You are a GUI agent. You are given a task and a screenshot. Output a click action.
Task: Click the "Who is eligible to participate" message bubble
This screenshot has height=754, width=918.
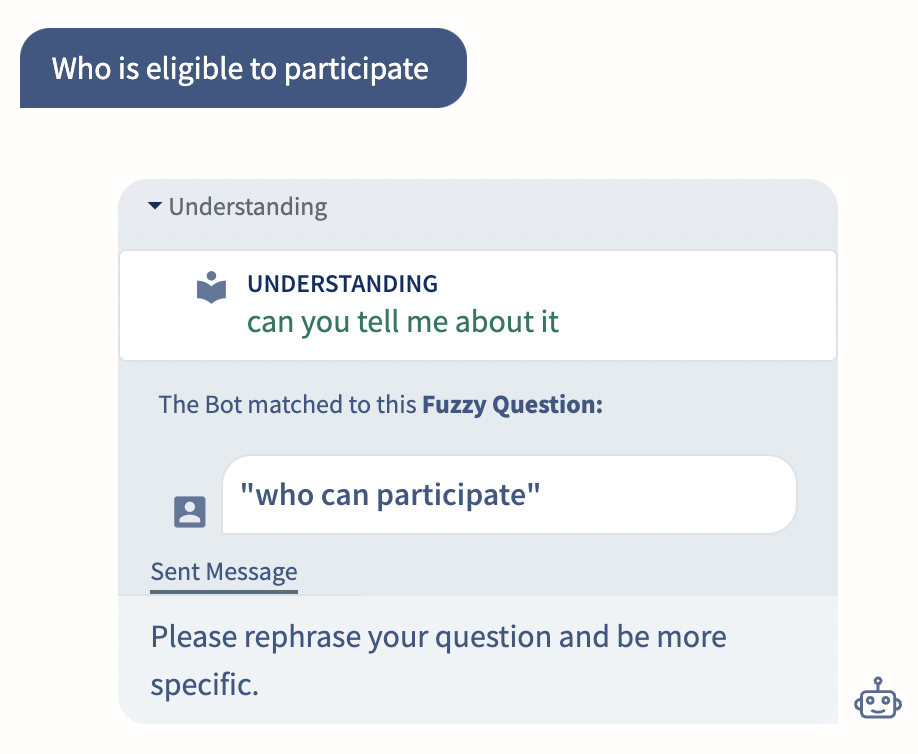tap(243, 68)
